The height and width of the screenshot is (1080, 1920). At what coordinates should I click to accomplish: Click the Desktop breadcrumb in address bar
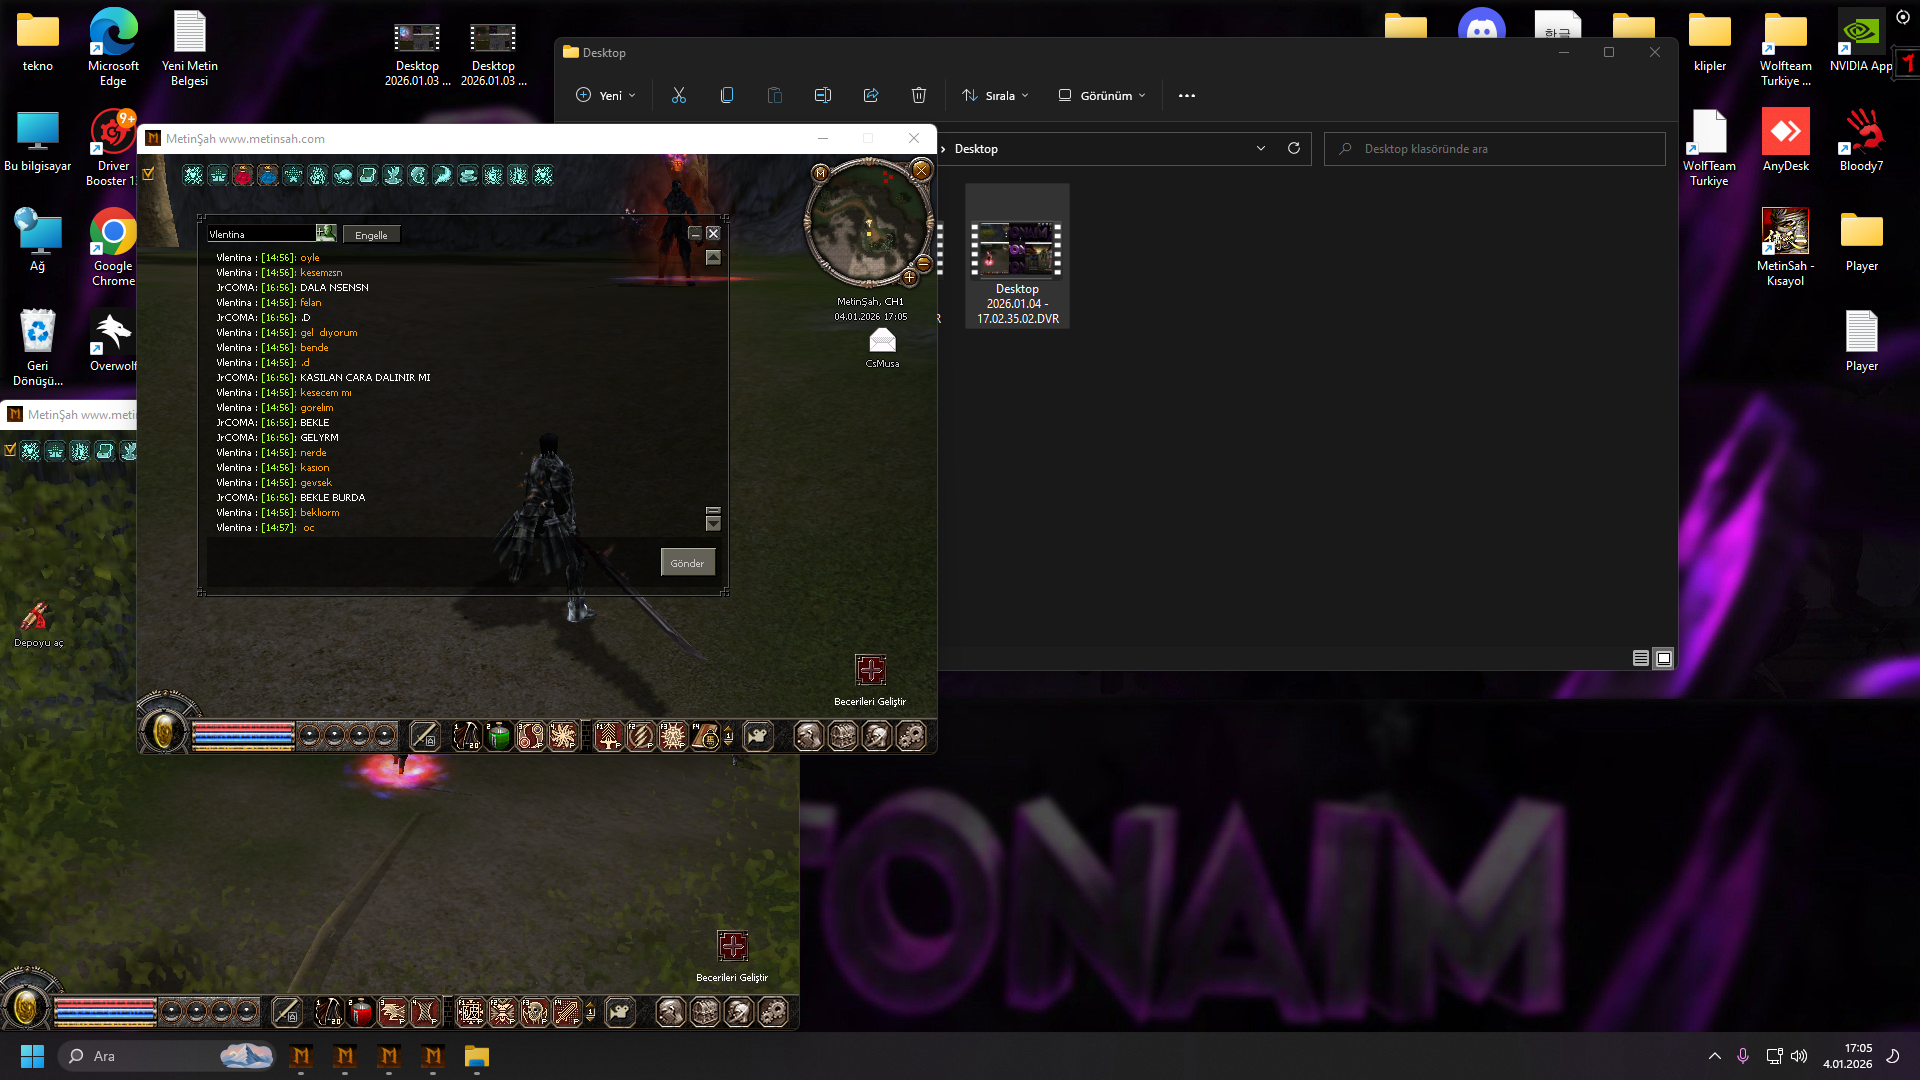click(x=976, y=148)
